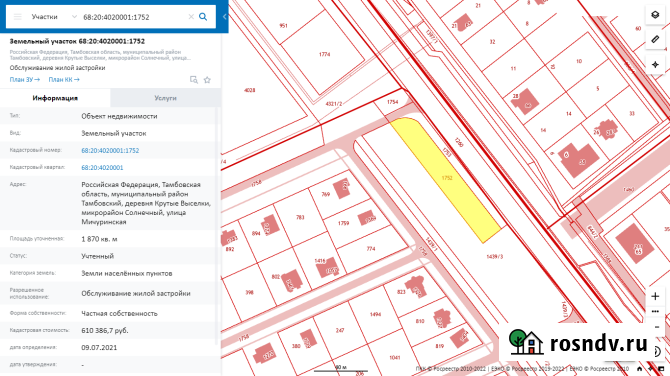Clear the cadastral number search field
670x376 pixels.
[191, 17]
